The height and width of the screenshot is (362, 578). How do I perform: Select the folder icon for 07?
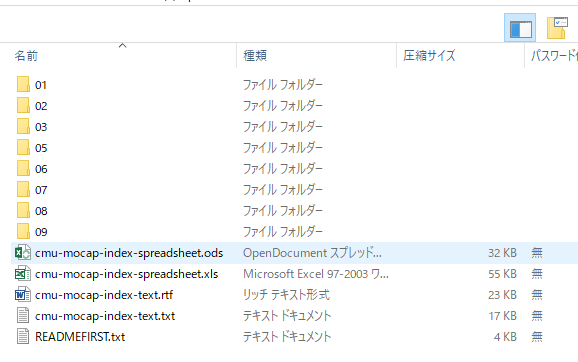23,189
